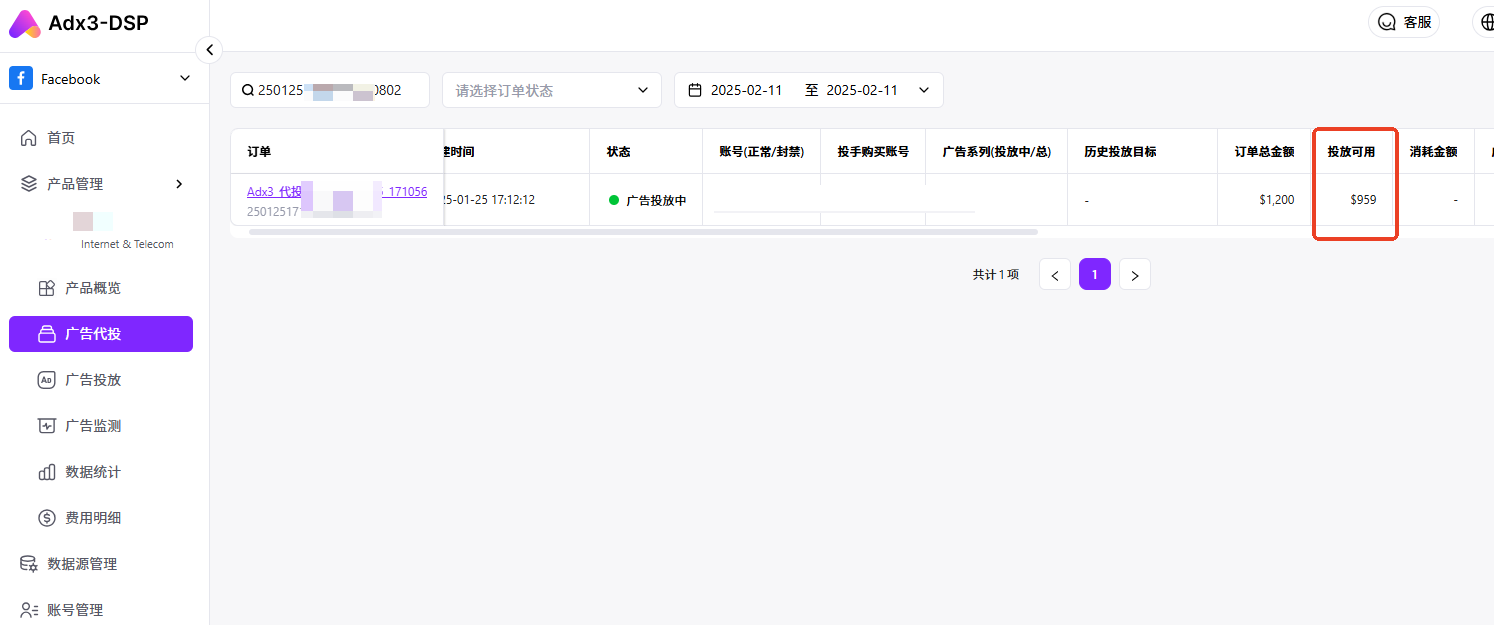The width and height of the screenshot is (1494, 625).
Task: Open 广告监测 ad monitoring
Action: [92, 426]
